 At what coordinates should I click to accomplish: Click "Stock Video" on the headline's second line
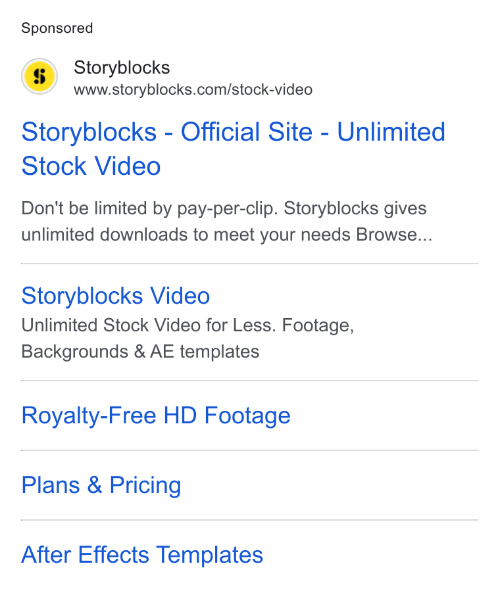pos(91,166)
